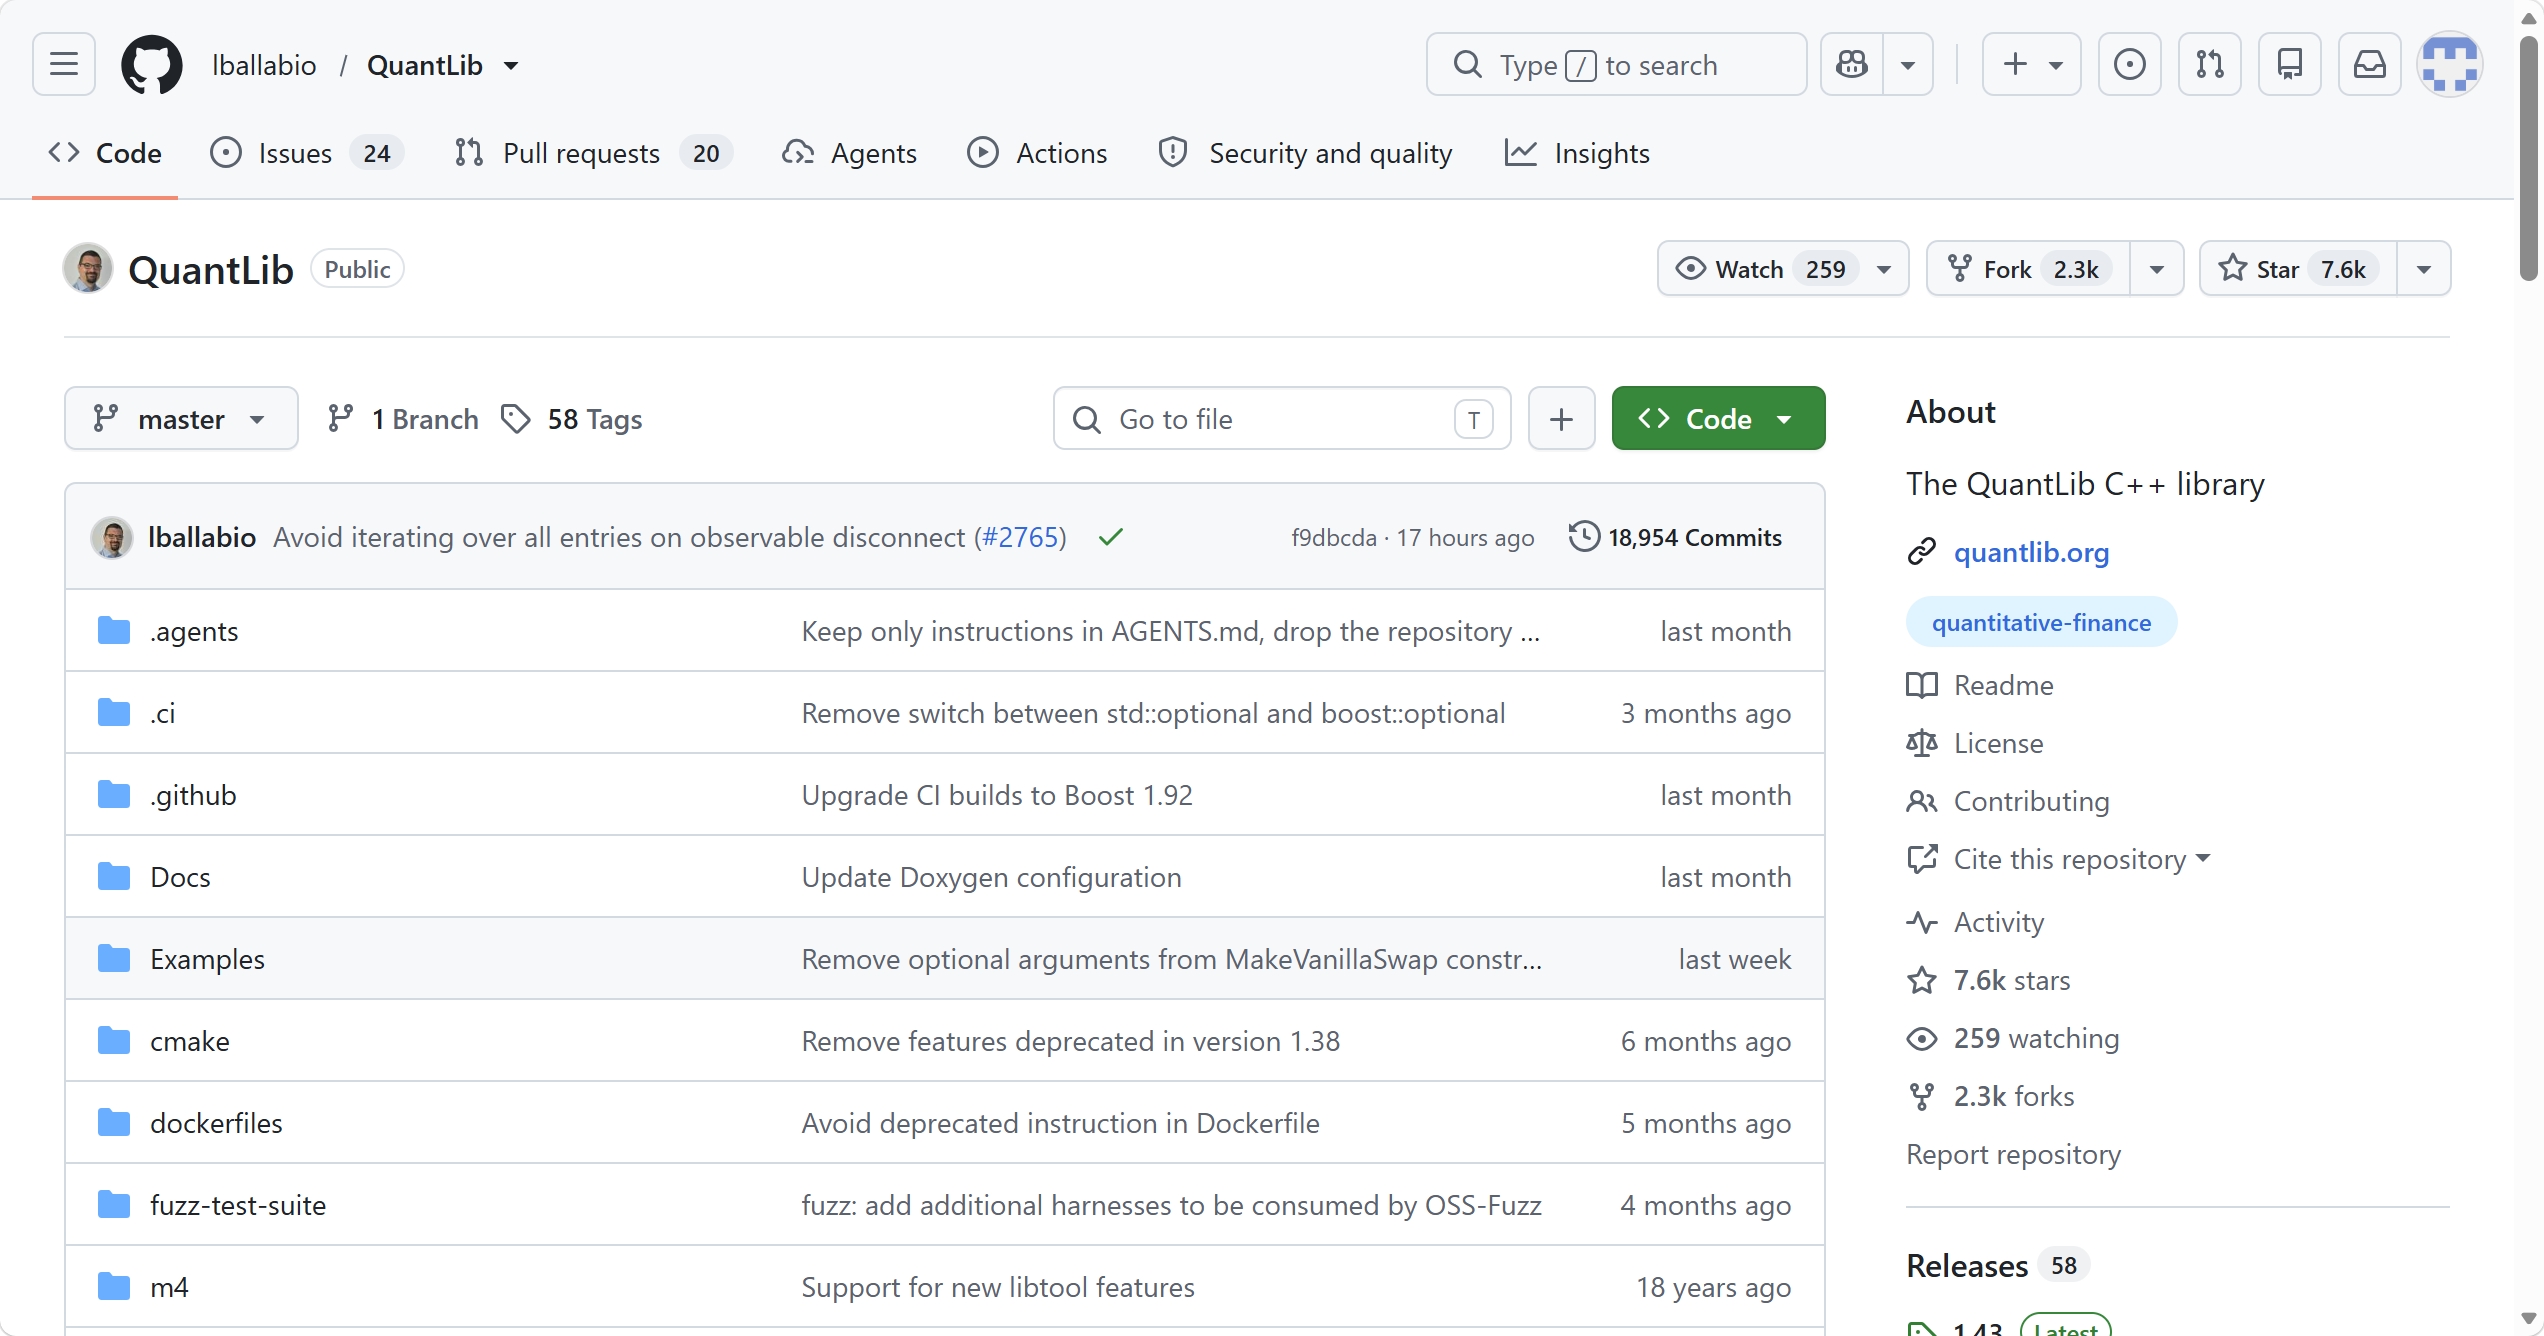This screenshot has height=1336, width=2544.
Task: Expand the Watch options dropdown arrow
Action: click(x=1884, y=269)
